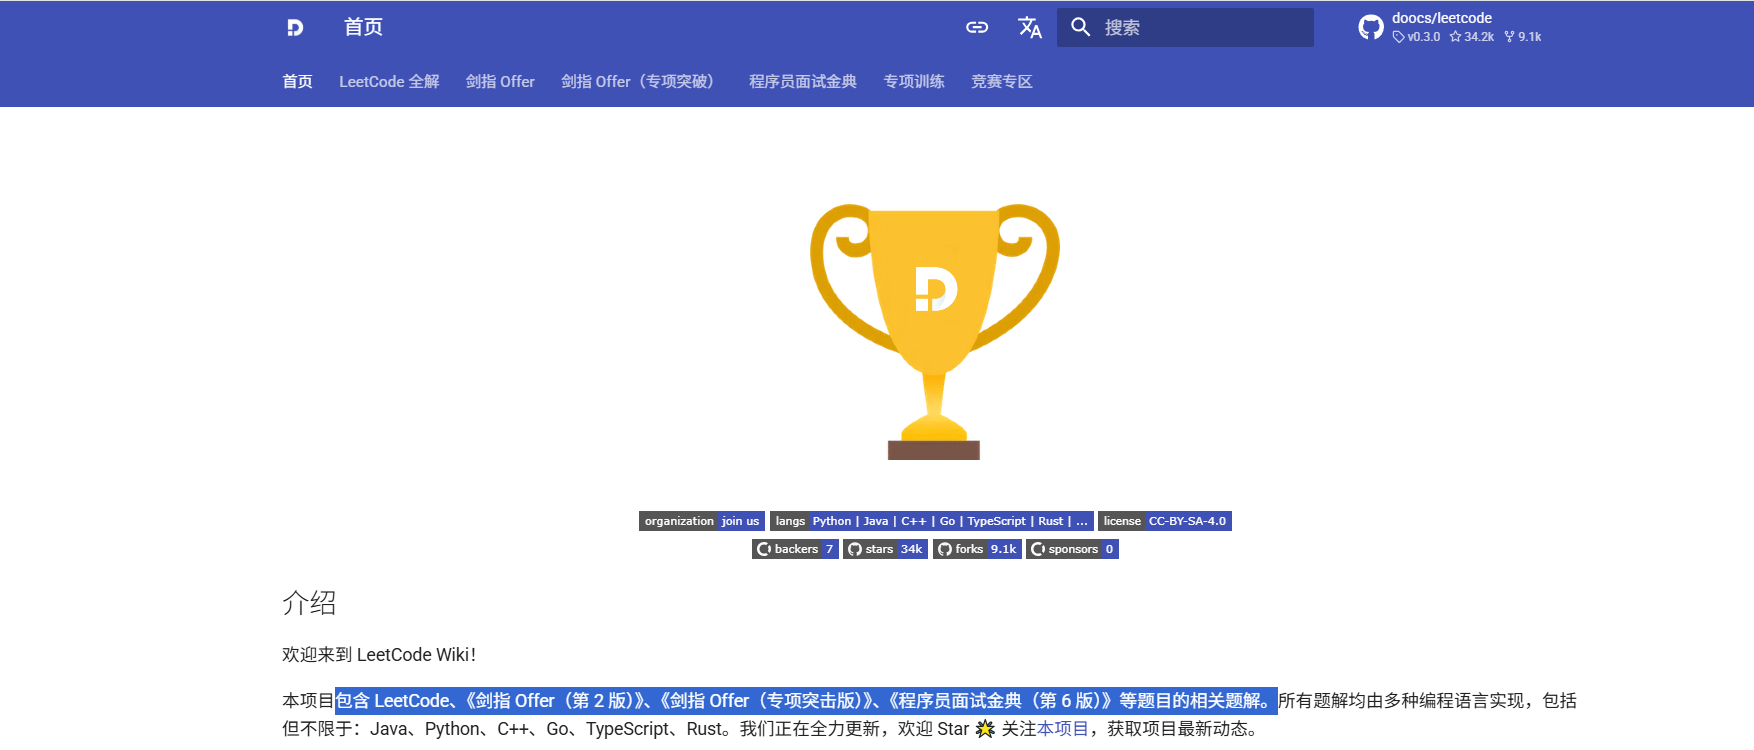Screen dimensions: 1754x750
Task: Open the 本项目 hyperlink in intro text
Action: click(1062, 729)
